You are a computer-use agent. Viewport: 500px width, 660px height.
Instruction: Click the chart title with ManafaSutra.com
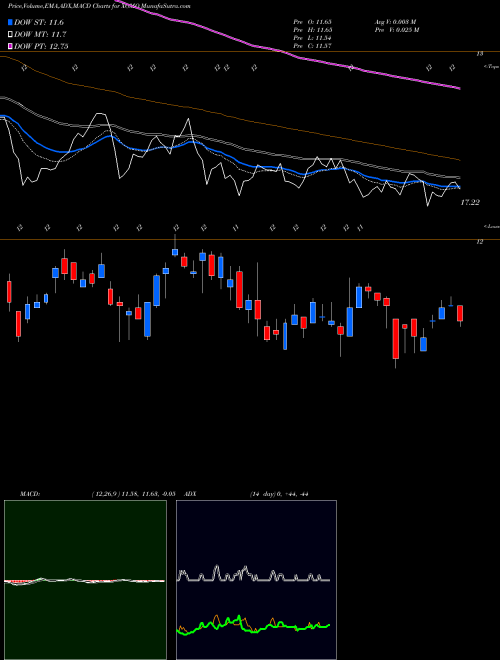99,7
